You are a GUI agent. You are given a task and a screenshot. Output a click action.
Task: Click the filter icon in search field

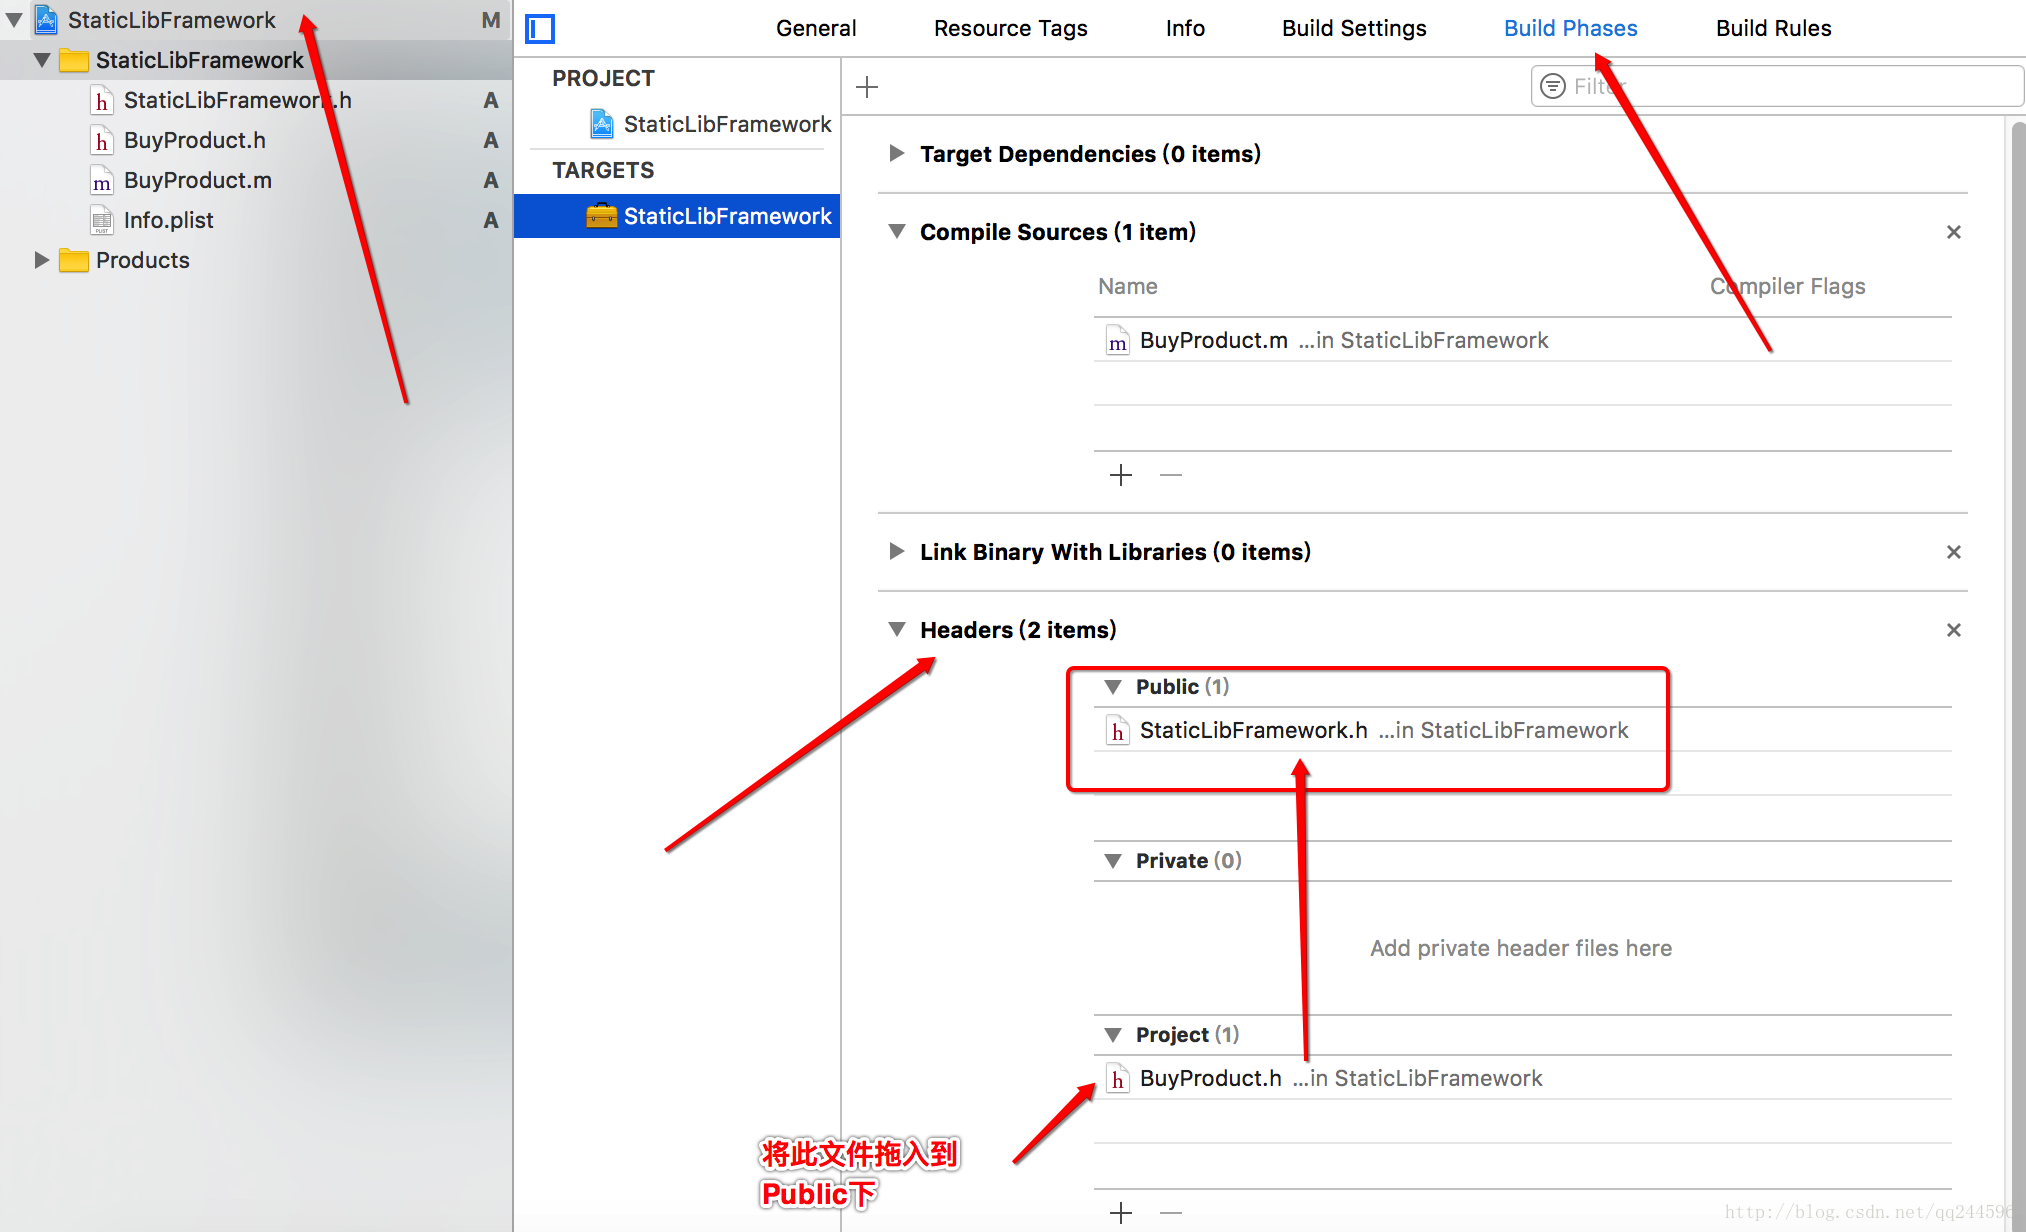(1552, 87)
